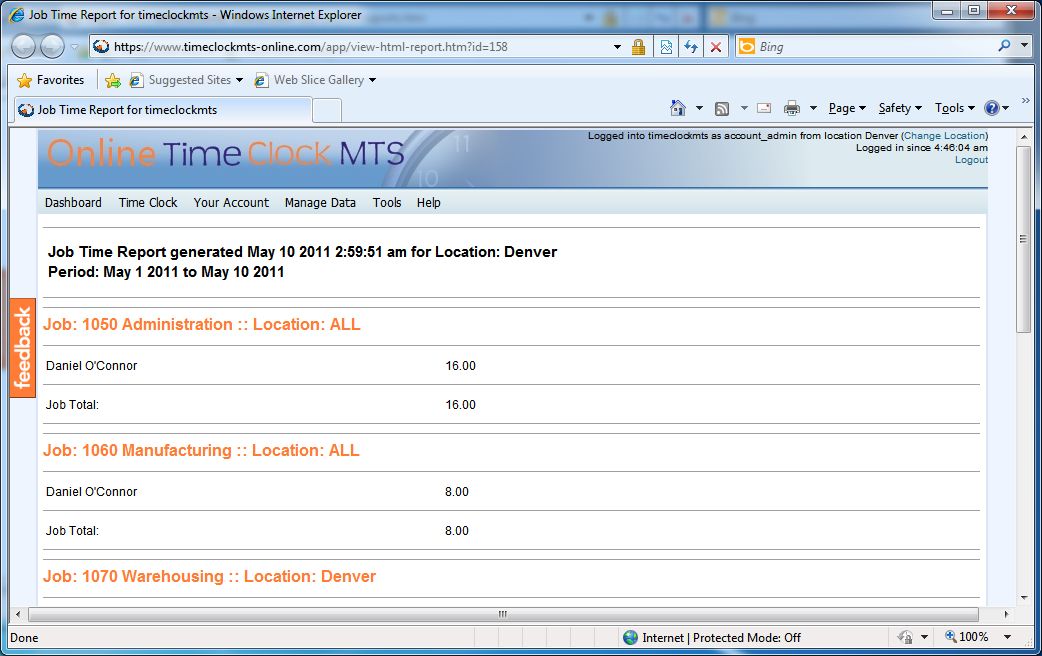Viewport: 1042px width, 656px height.
Task: Click the browser Back arrow button
Action: 23,47
